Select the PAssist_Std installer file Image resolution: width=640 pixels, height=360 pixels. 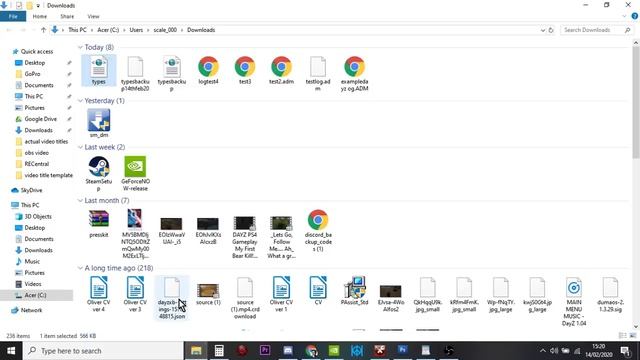point(354,291)
